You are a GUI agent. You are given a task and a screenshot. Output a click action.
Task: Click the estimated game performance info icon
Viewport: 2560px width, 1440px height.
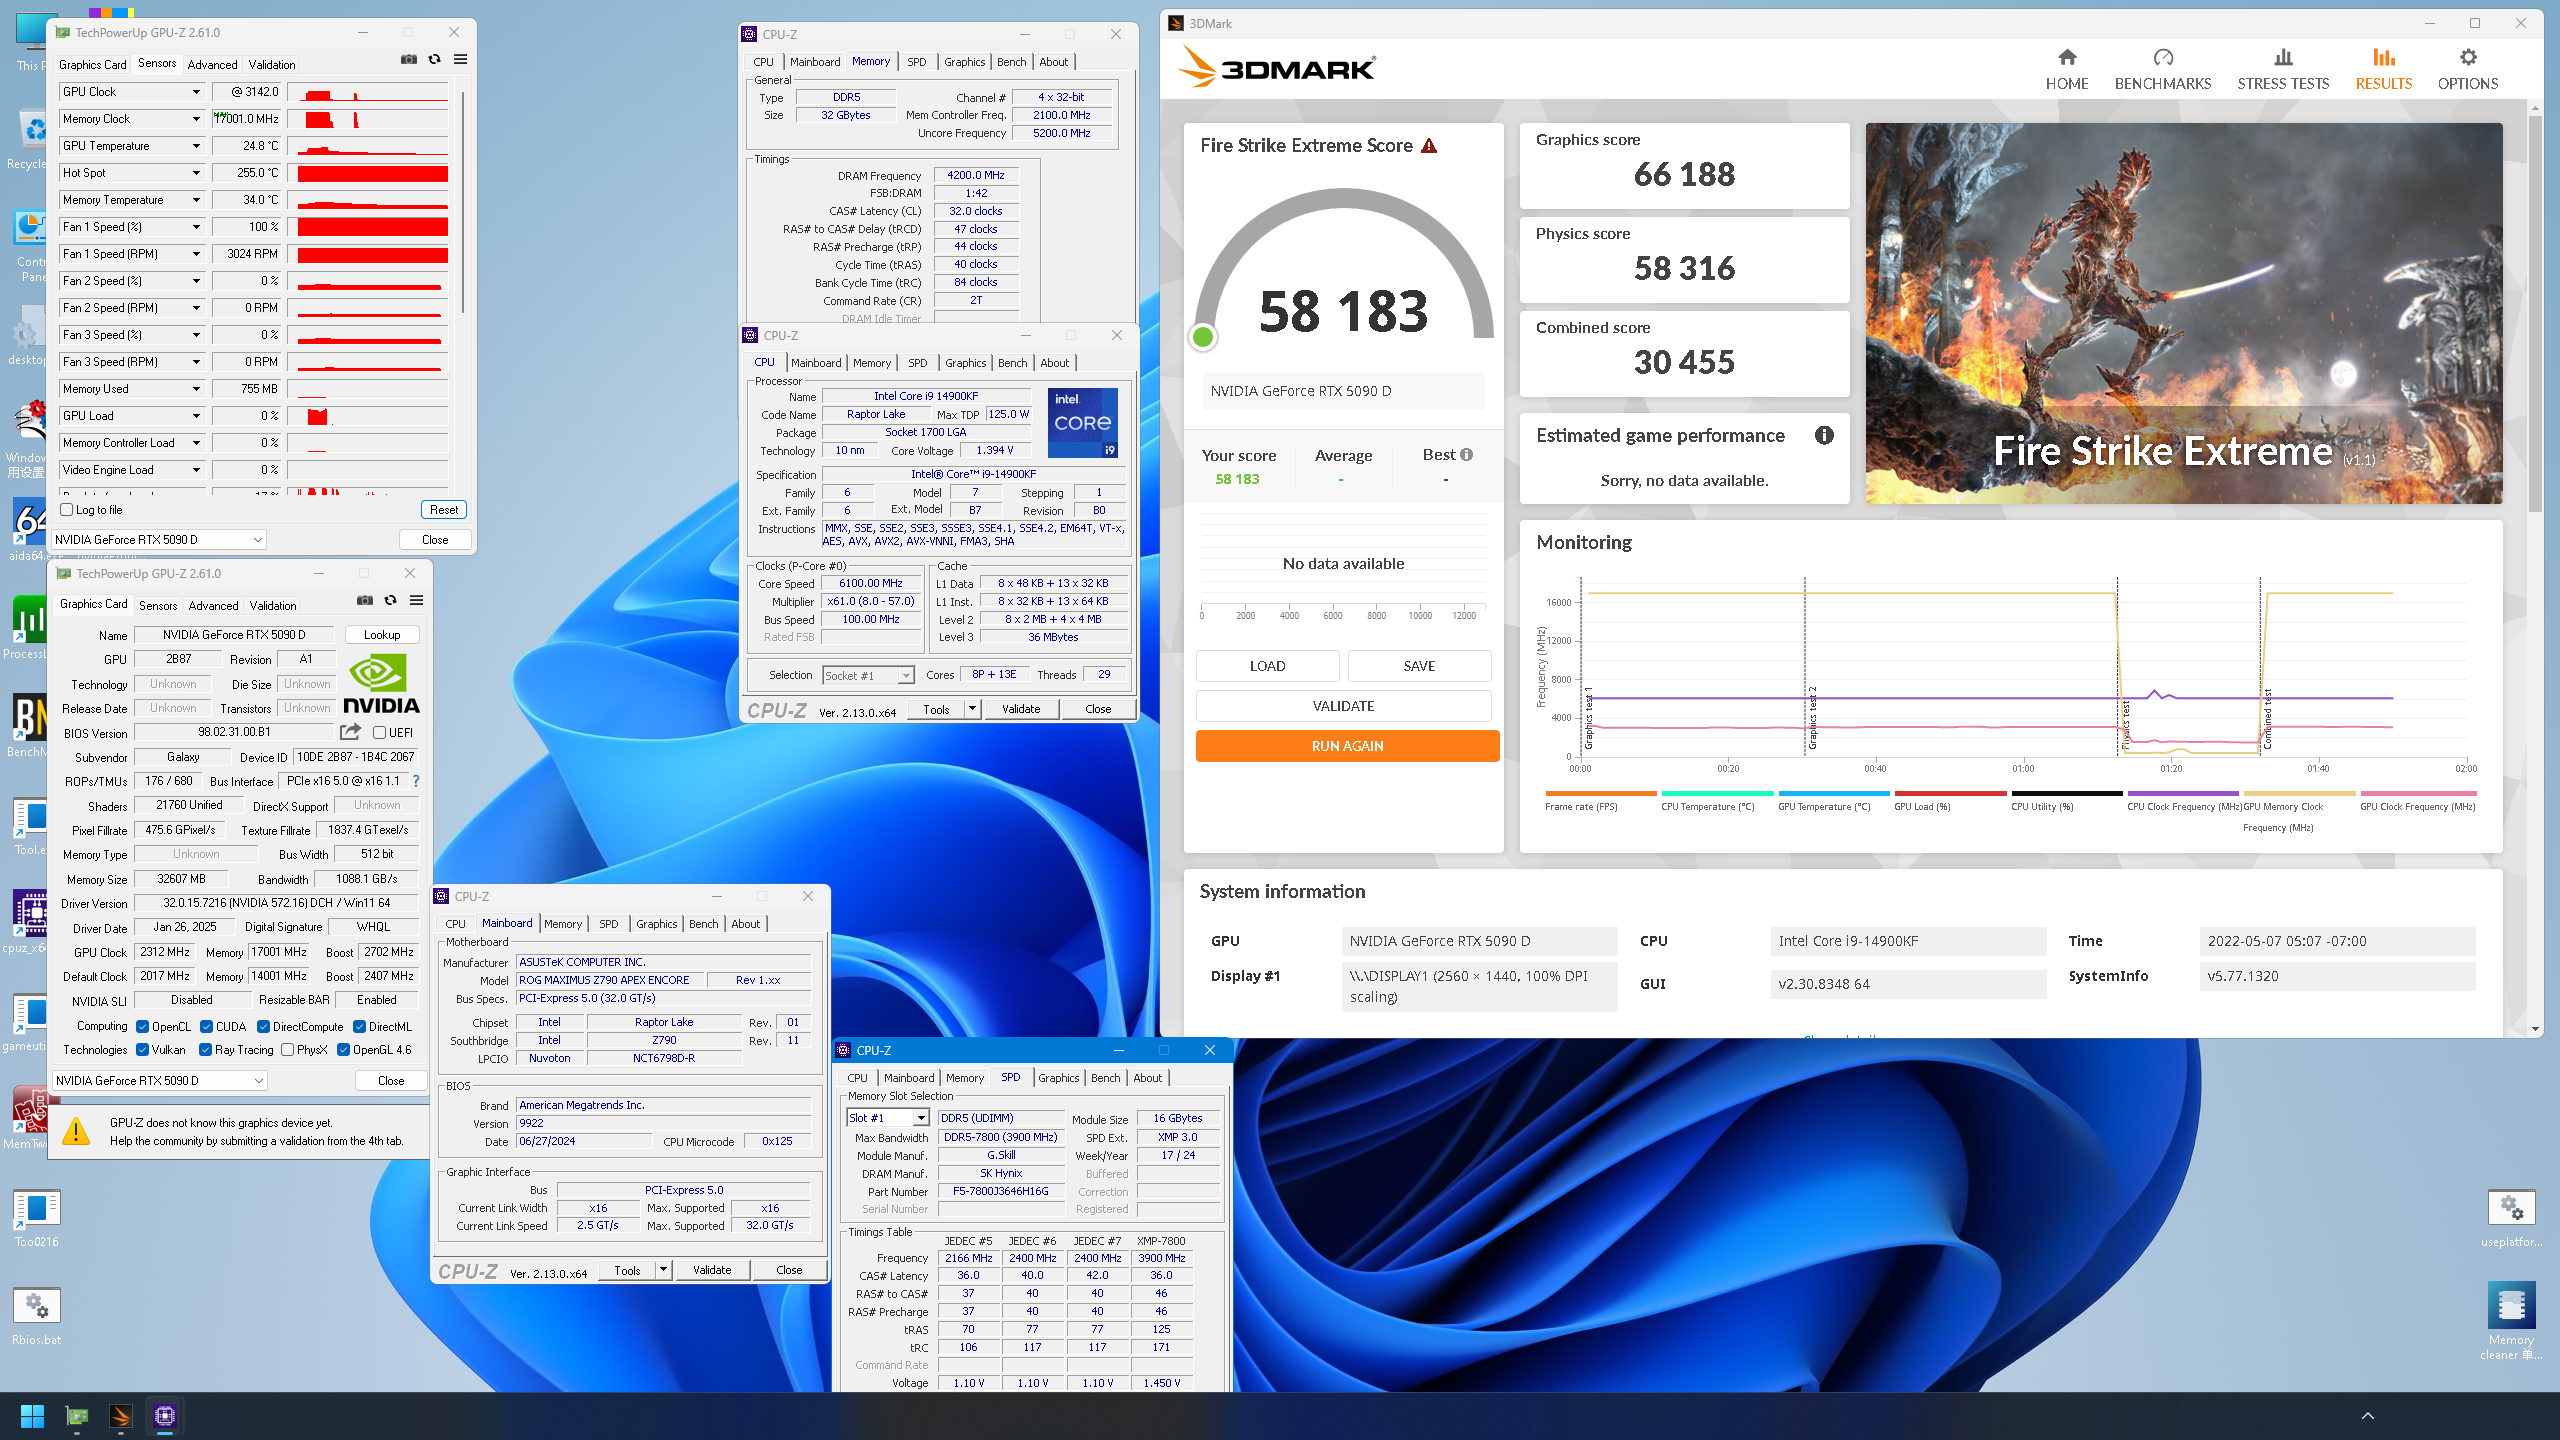click(1824, 435)
